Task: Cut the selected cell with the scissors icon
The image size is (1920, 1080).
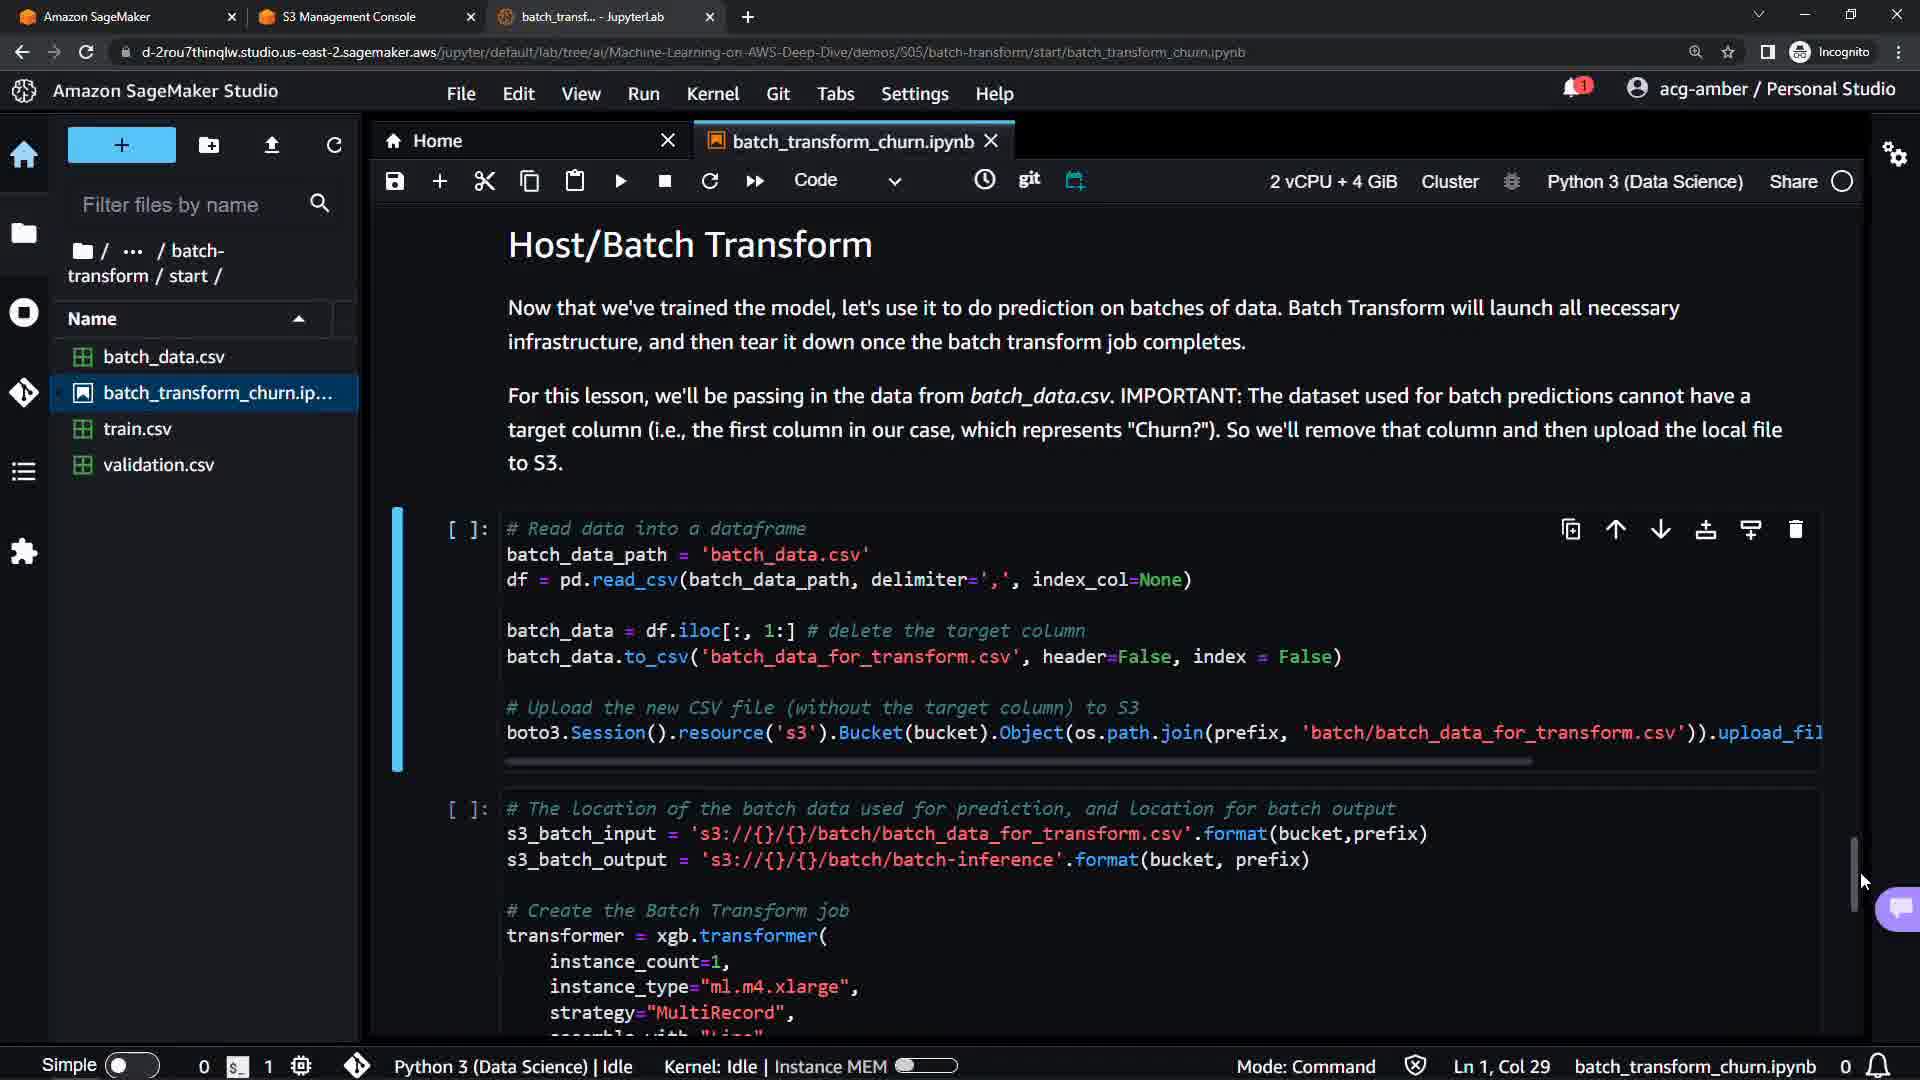Action: coord(485,181)
